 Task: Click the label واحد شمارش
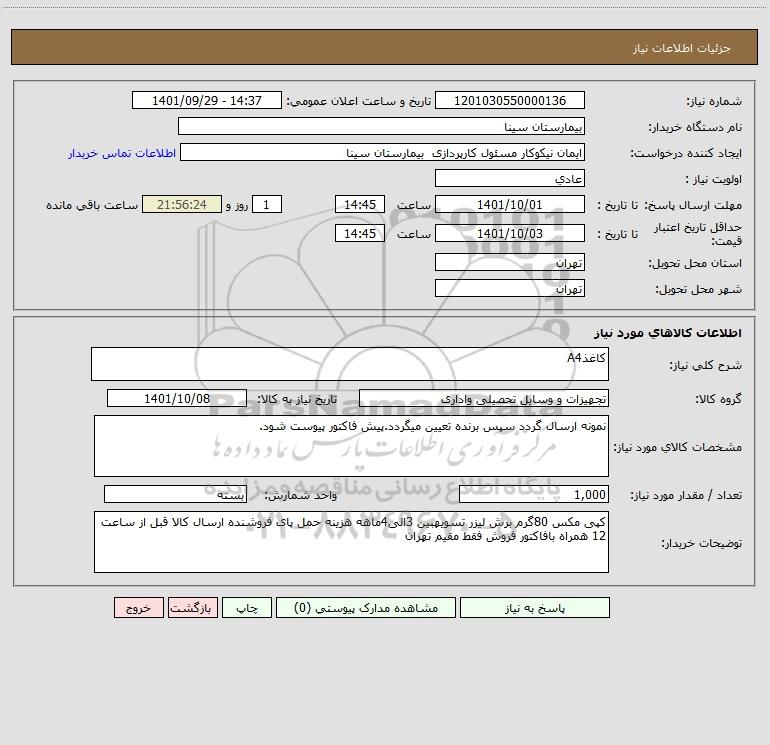click(301, 496)
